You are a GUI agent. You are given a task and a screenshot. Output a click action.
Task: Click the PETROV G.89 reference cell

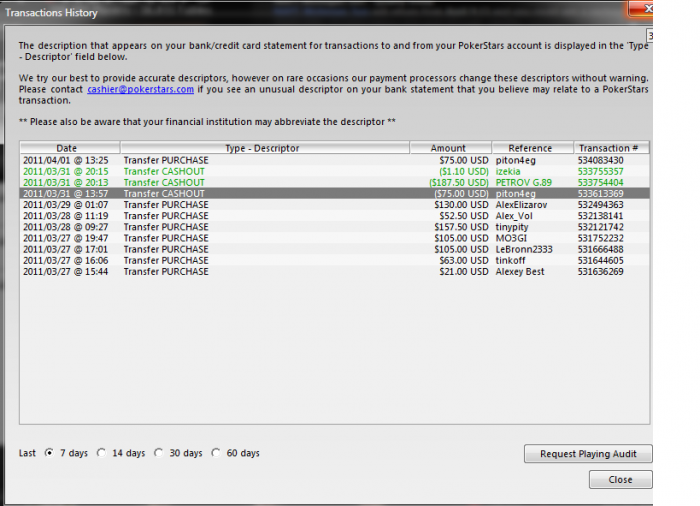click(524, 183)
